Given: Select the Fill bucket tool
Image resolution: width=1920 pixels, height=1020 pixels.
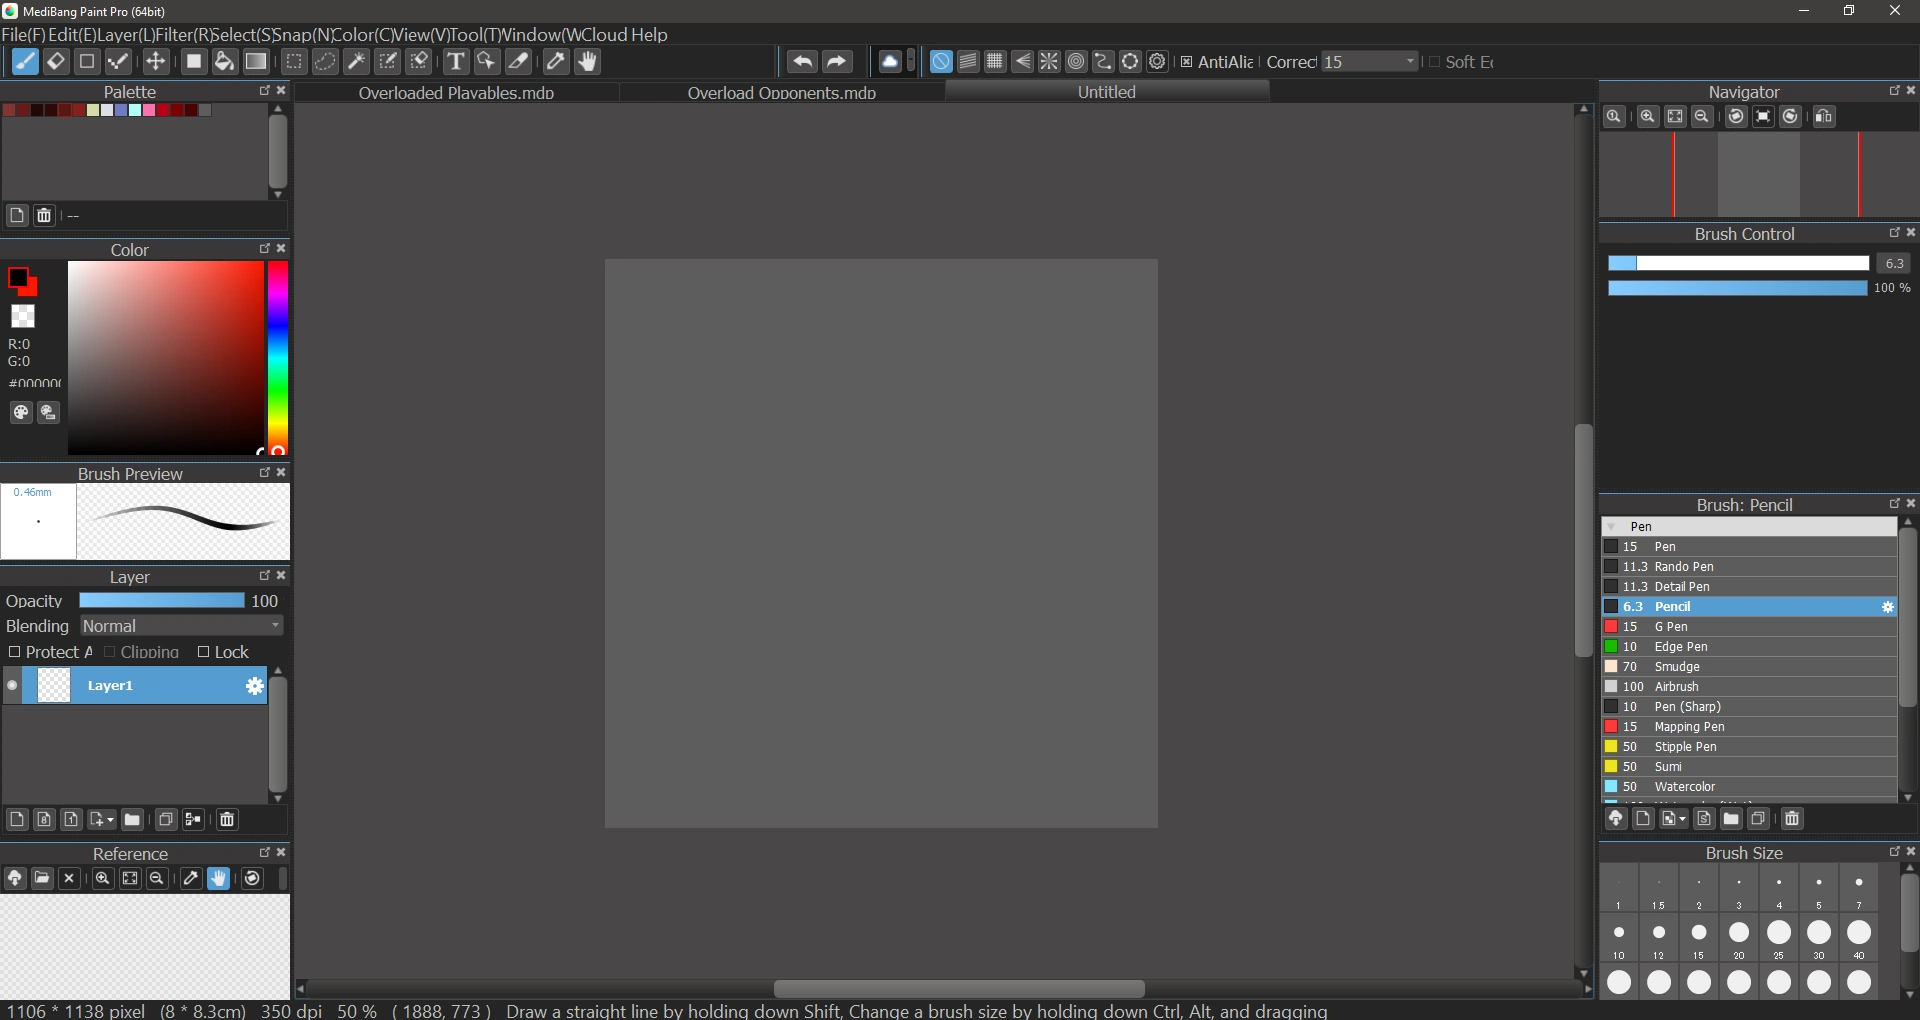Looking at the screenshot, I should [x=224, y=61].
